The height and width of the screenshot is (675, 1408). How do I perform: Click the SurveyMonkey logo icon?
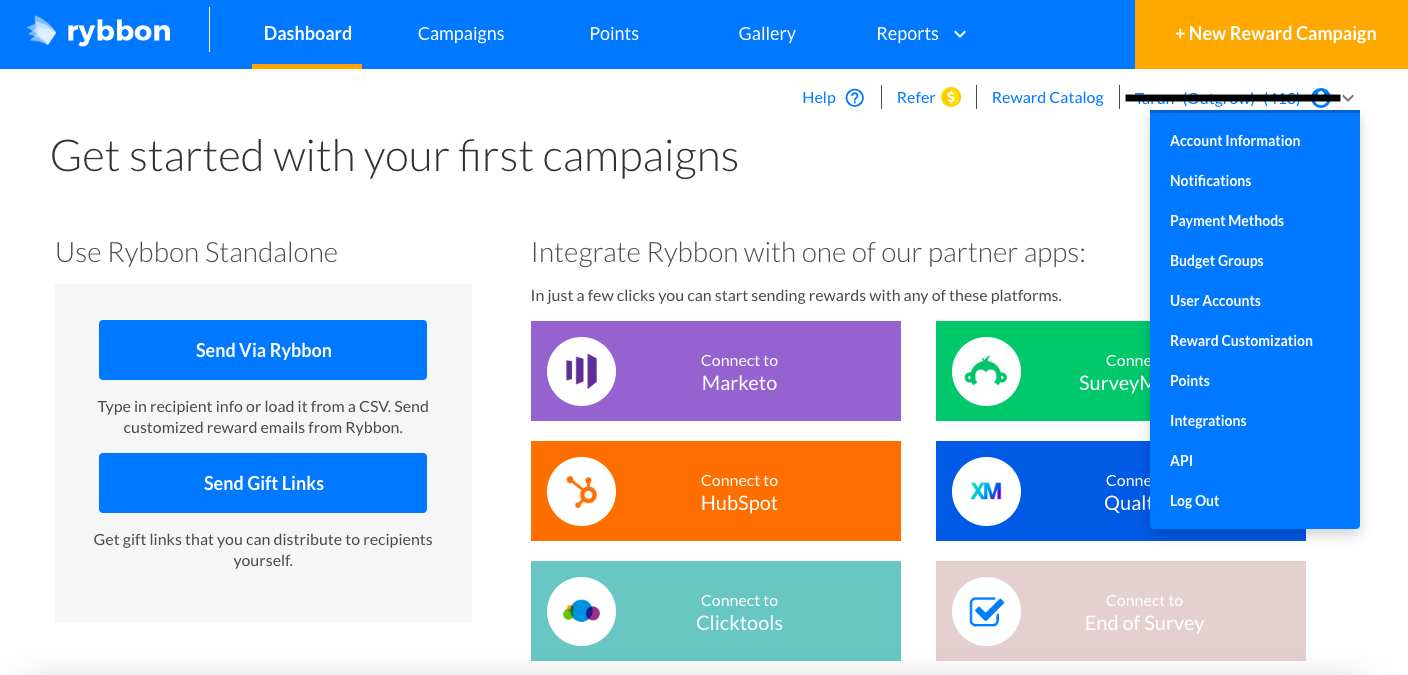pos(986,371)
